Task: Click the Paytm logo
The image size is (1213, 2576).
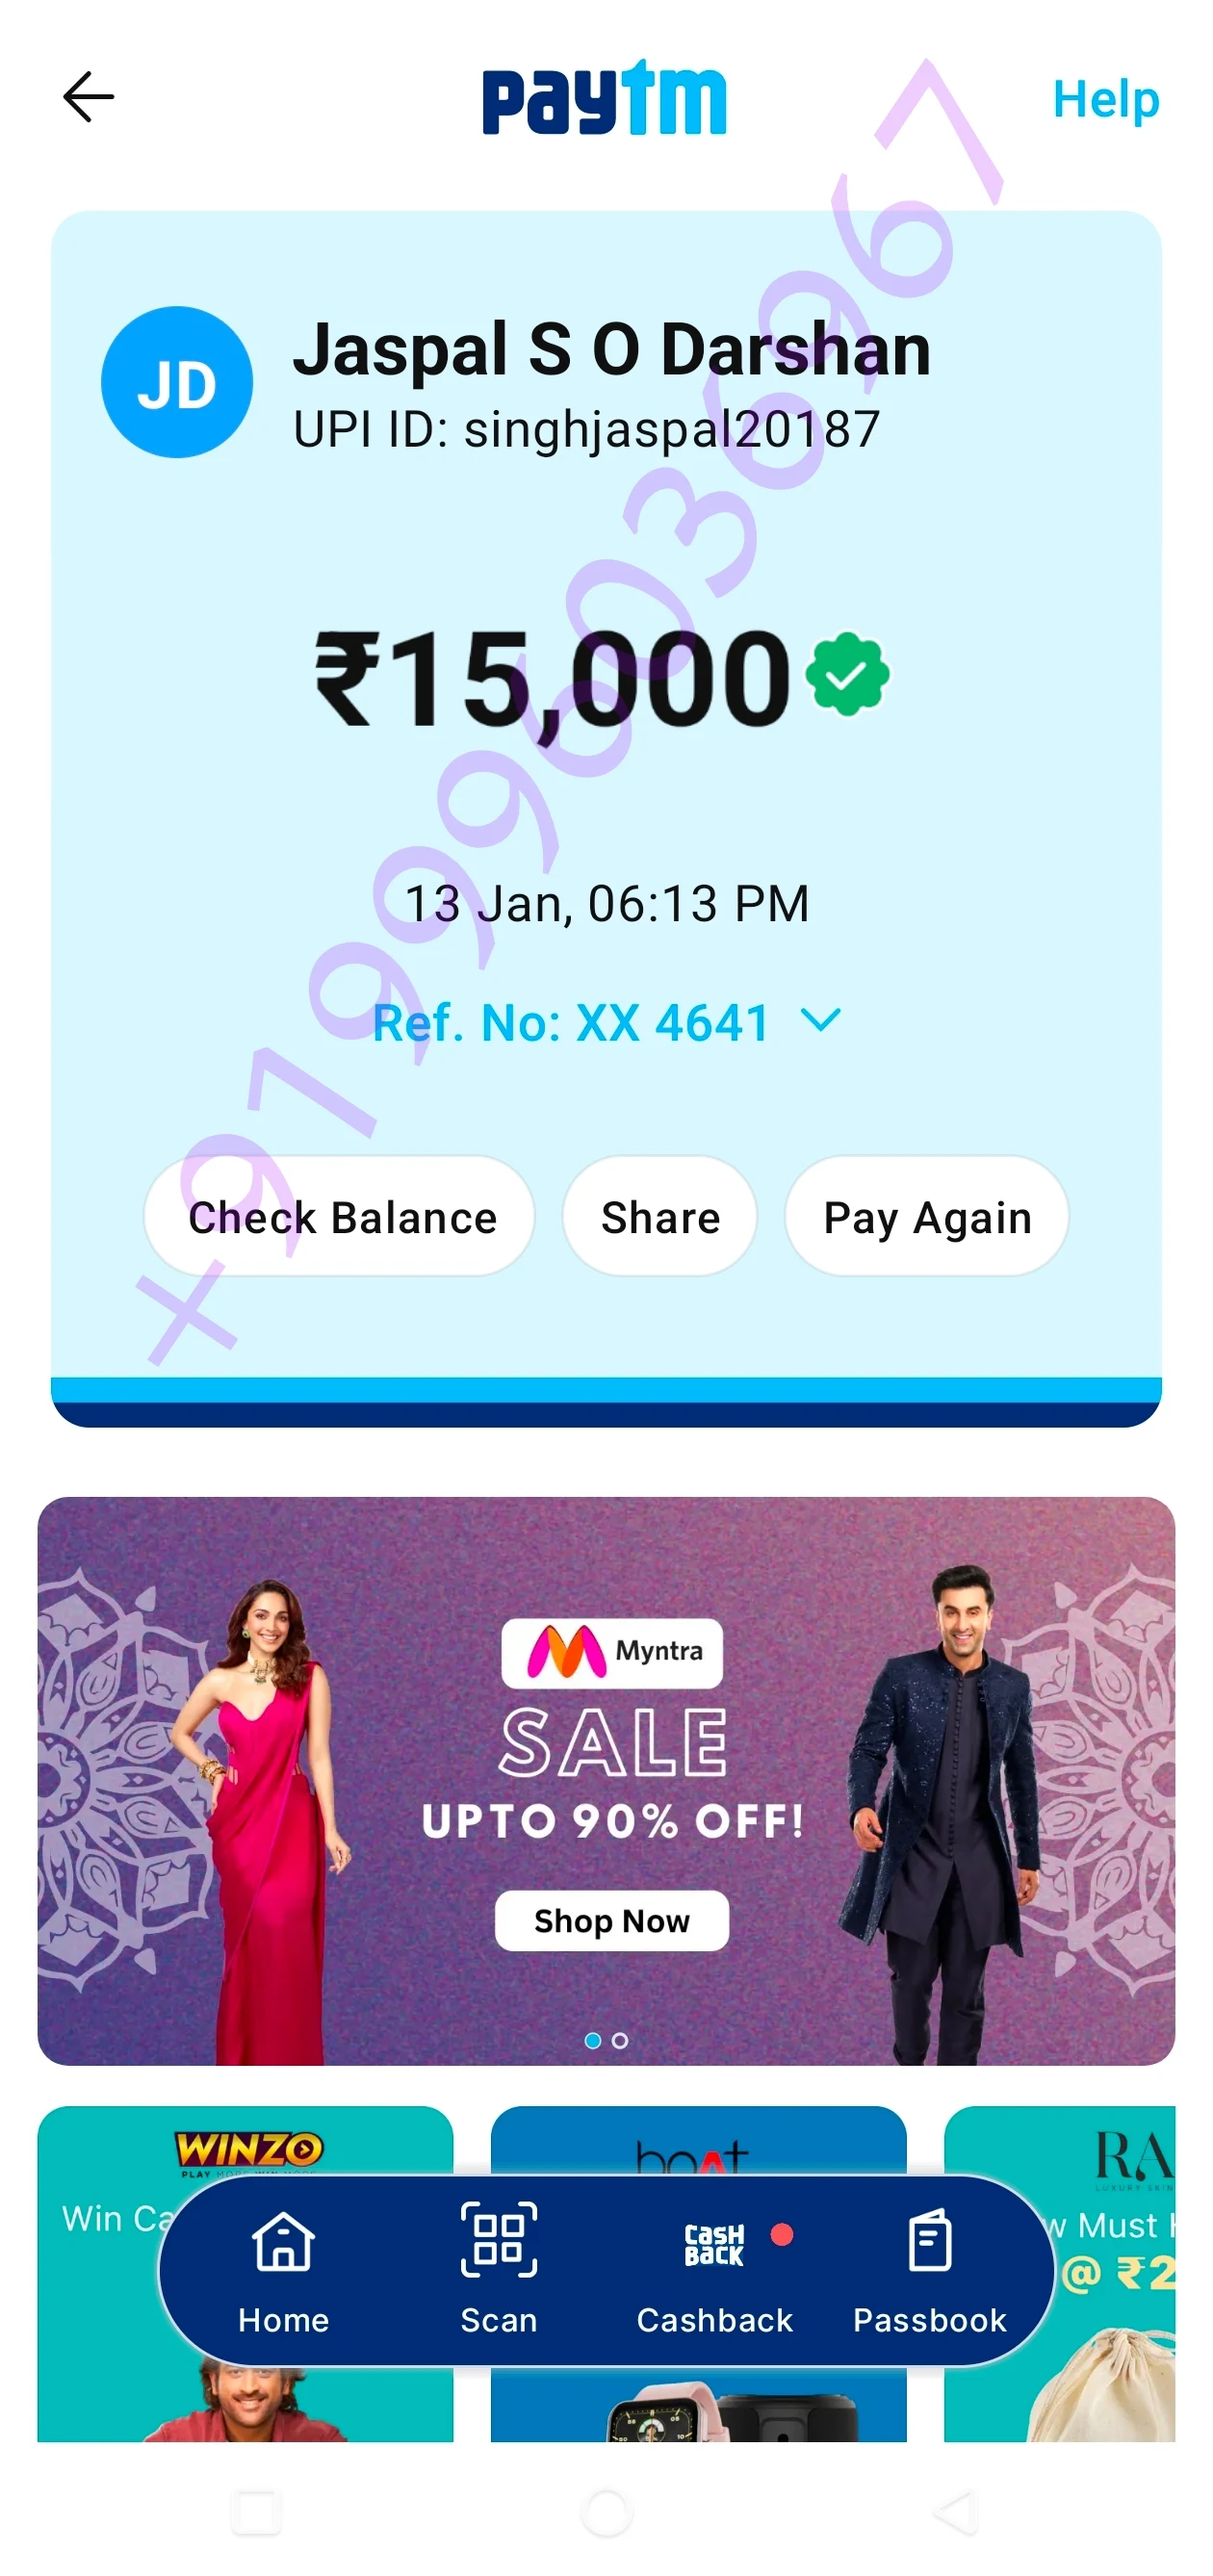Action: tap(604, 97)
